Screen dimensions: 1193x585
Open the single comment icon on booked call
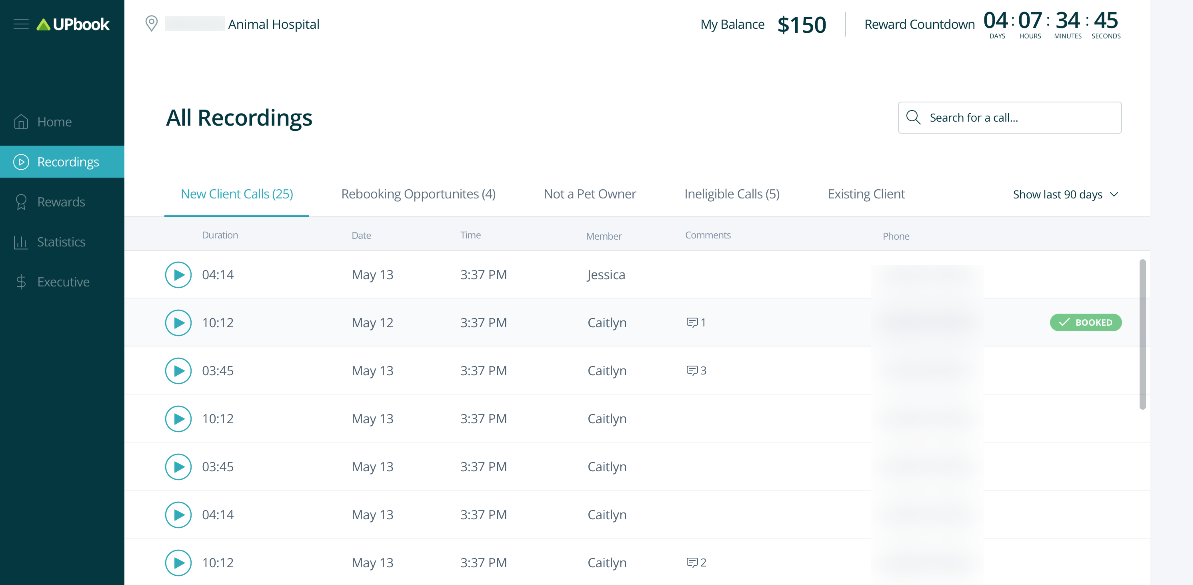pos(696,323)
